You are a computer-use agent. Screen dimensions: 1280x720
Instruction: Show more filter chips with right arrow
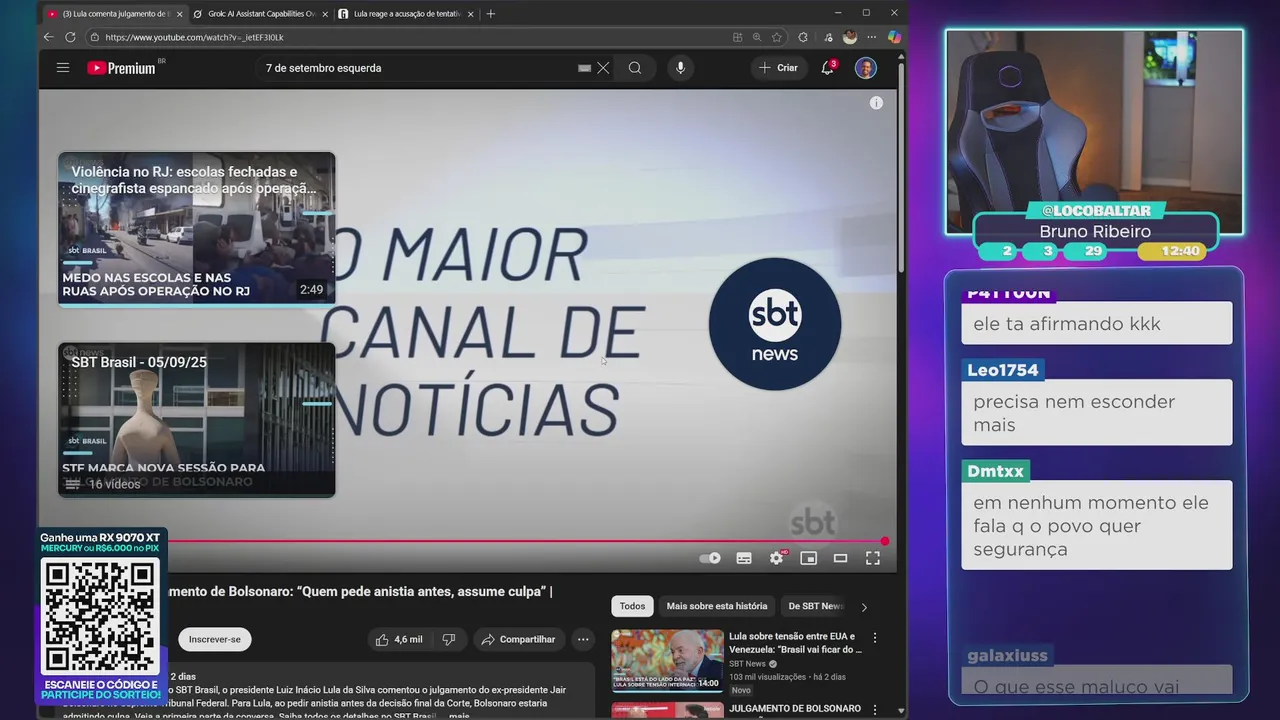[864, 606]
